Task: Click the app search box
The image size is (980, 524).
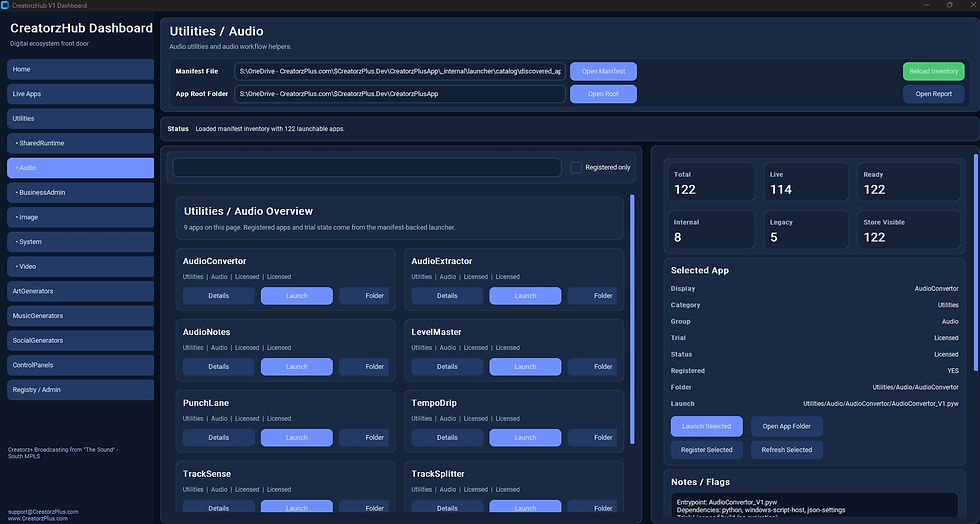Action: [367, 167]
